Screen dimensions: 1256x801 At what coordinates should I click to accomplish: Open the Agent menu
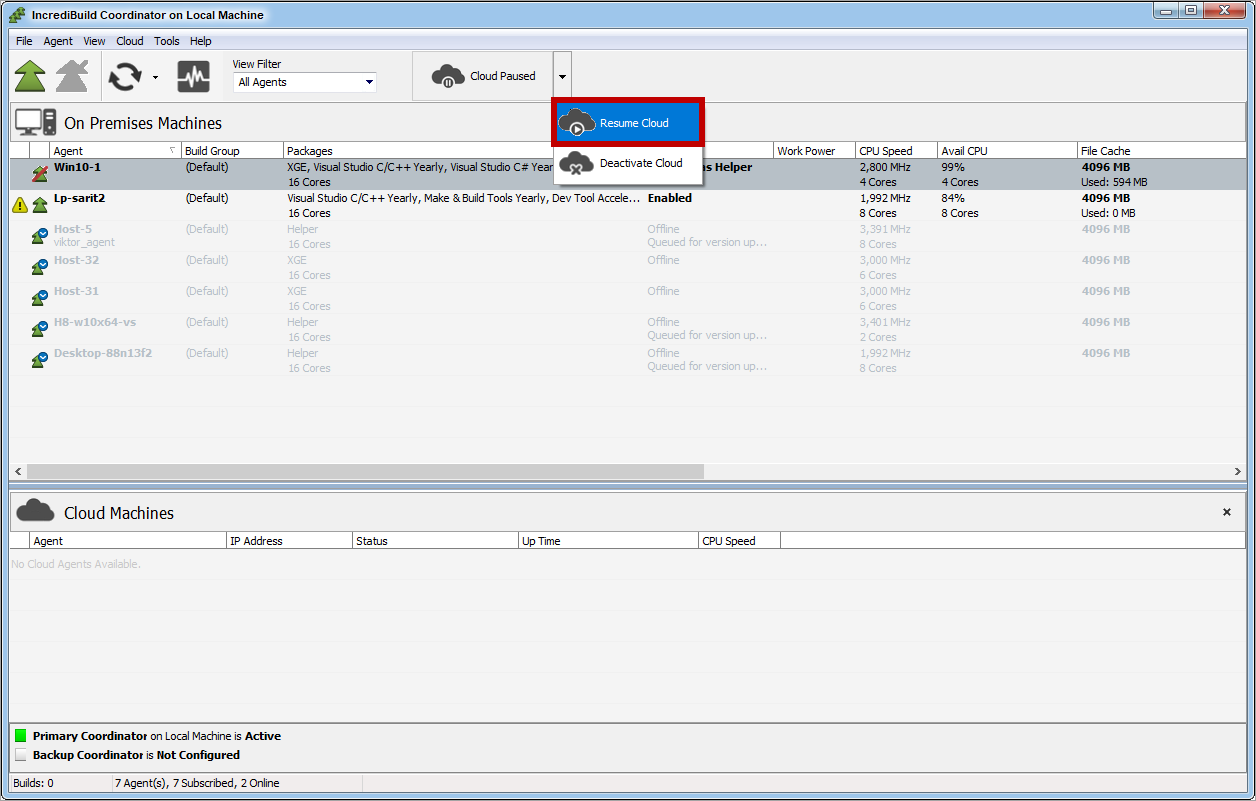[58, 41]
